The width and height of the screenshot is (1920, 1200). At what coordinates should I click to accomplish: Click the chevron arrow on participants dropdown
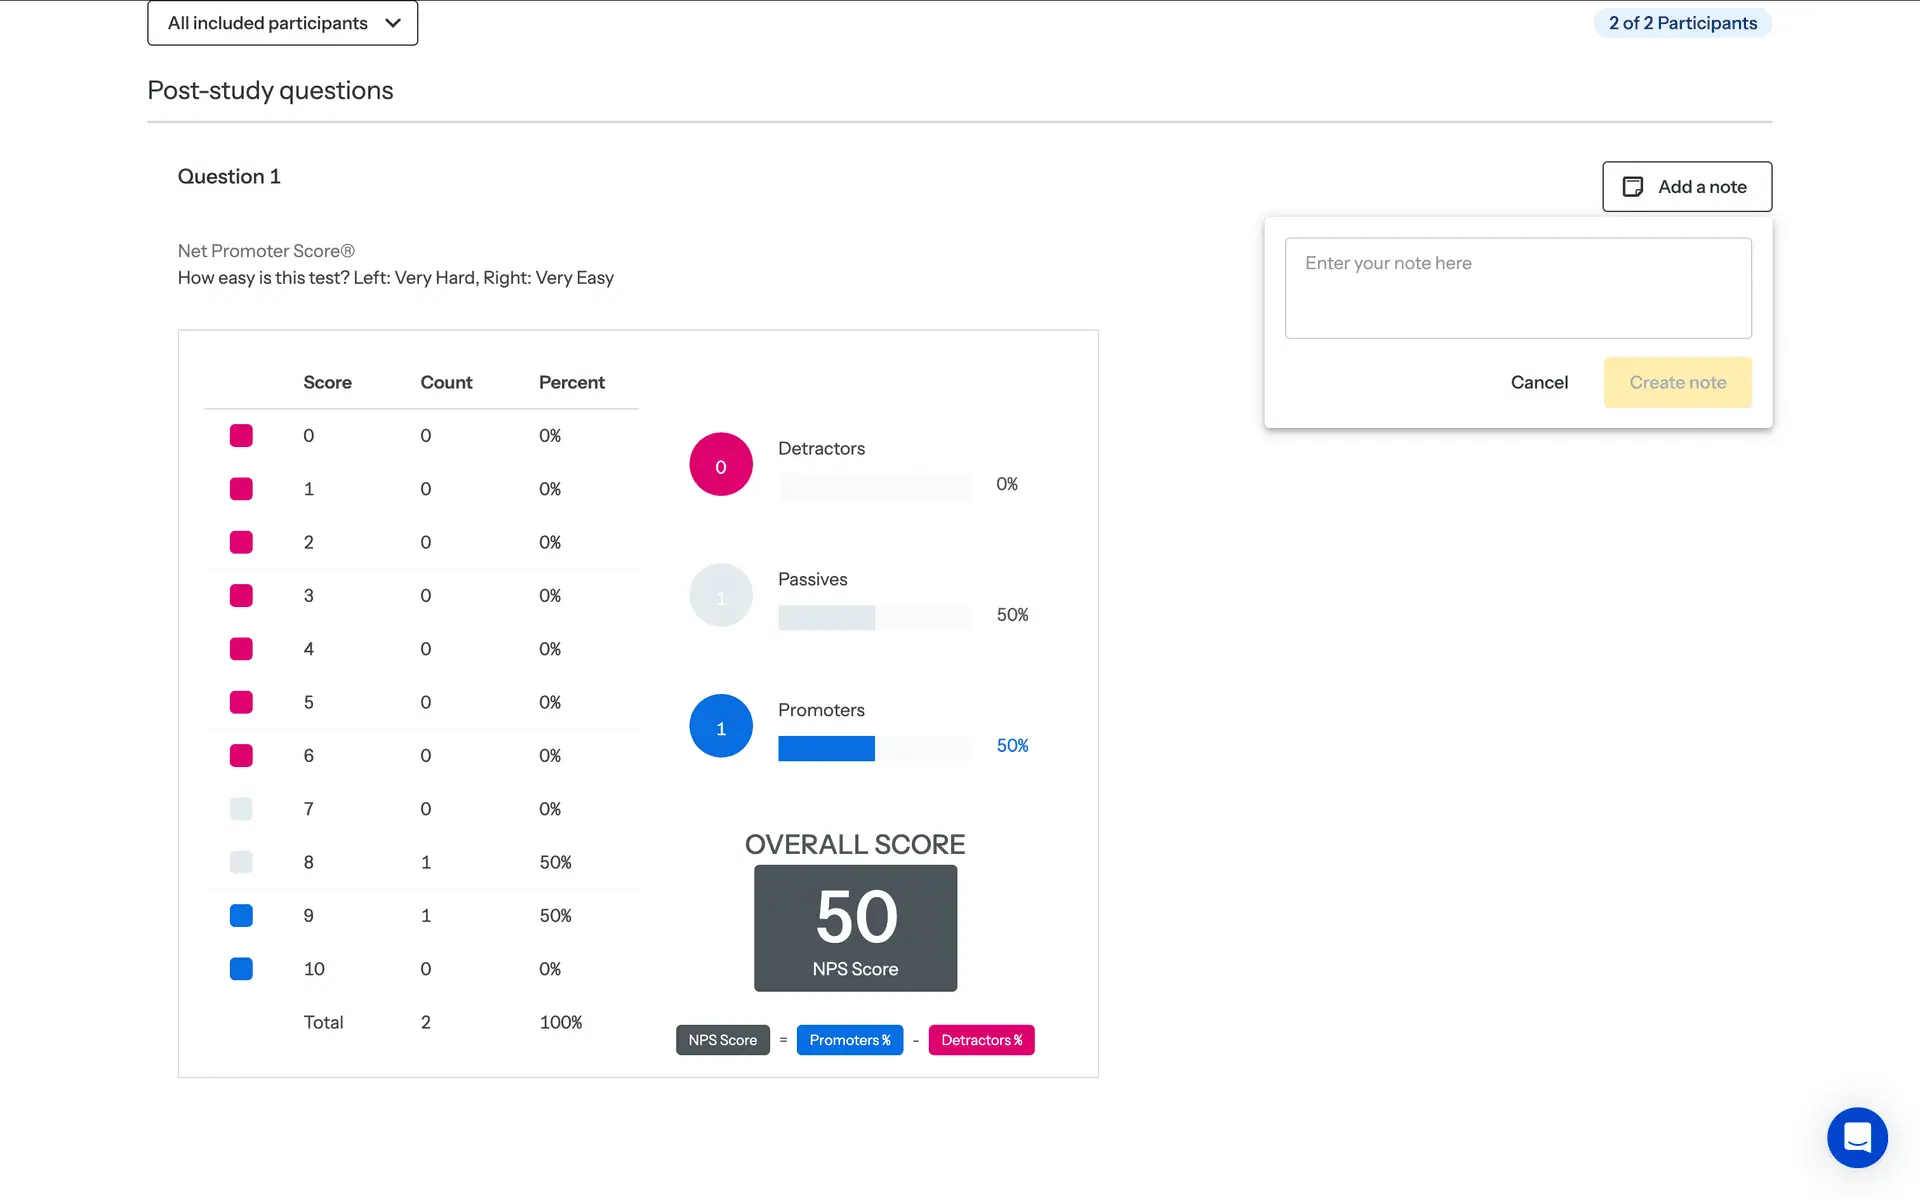coord(393,23)
